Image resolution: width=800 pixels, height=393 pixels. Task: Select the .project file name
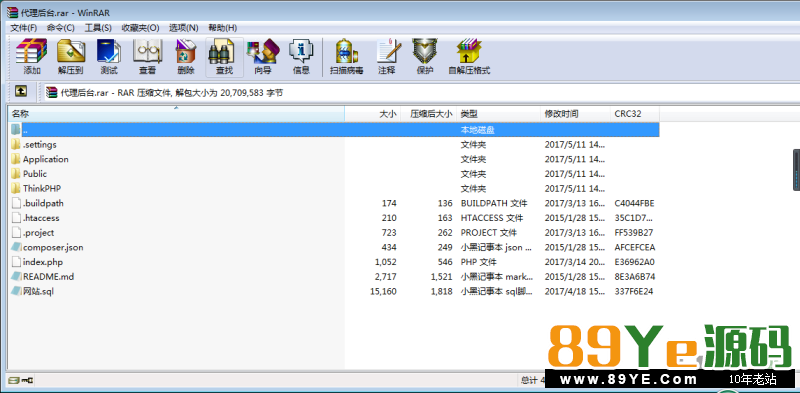click(38, 233)
